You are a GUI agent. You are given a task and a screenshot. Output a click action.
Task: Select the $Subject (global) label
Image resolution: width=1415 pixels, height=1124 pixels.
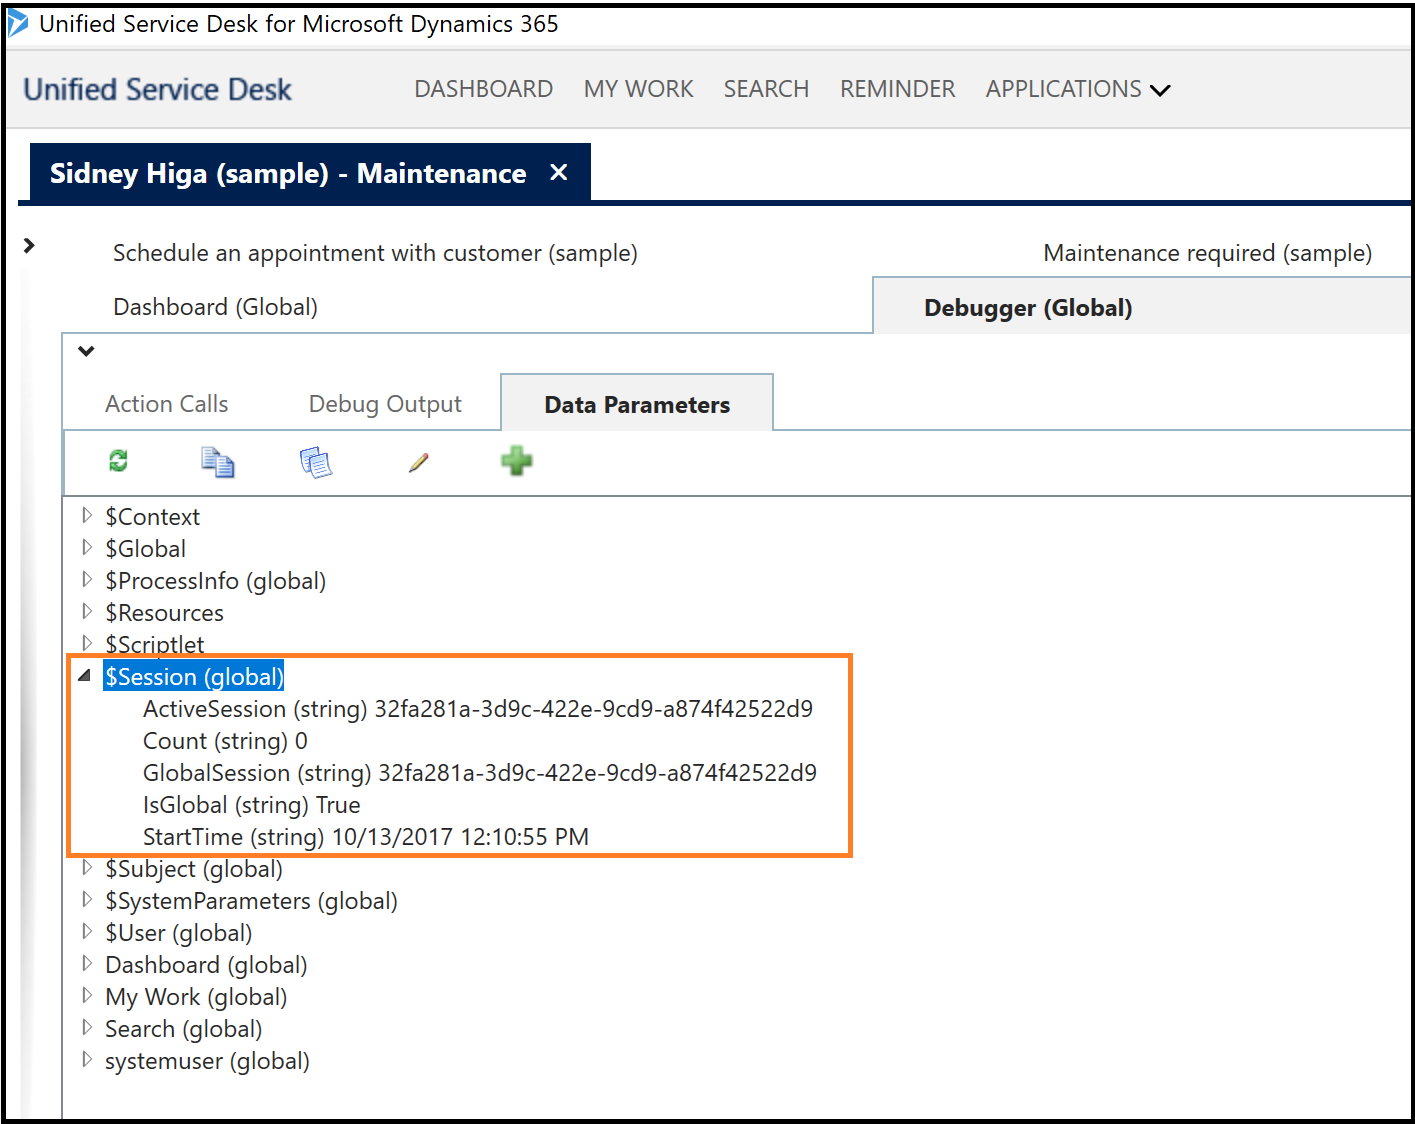194,868
